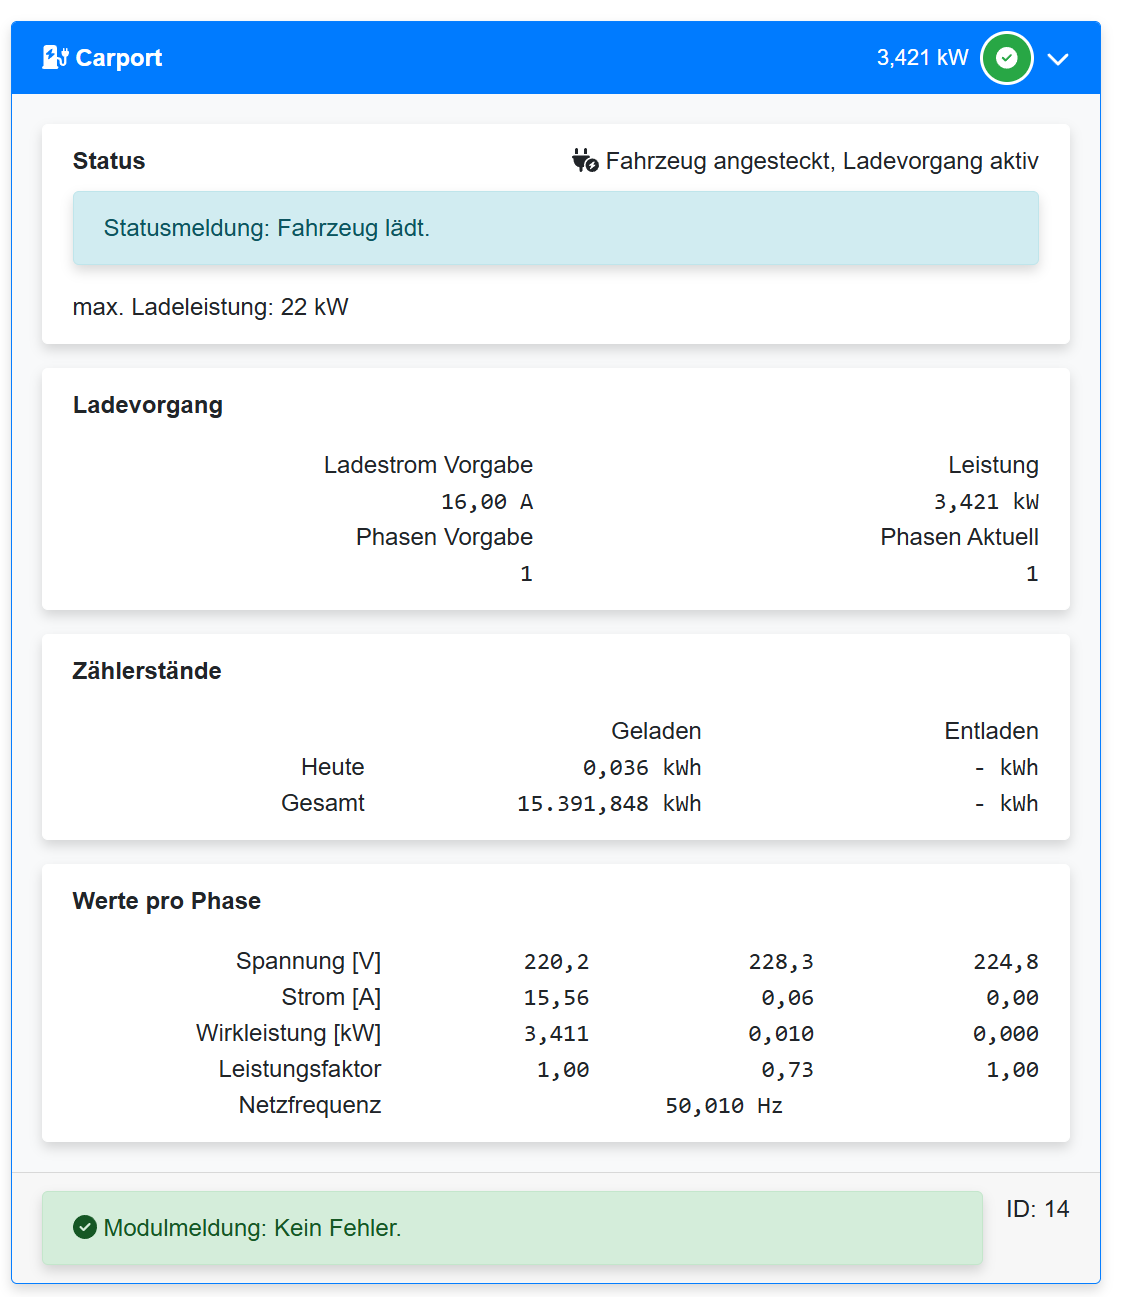Select the Statusmeldung: Fahrzeug lädt message box

pyautogui.click(x=555, y=228)
